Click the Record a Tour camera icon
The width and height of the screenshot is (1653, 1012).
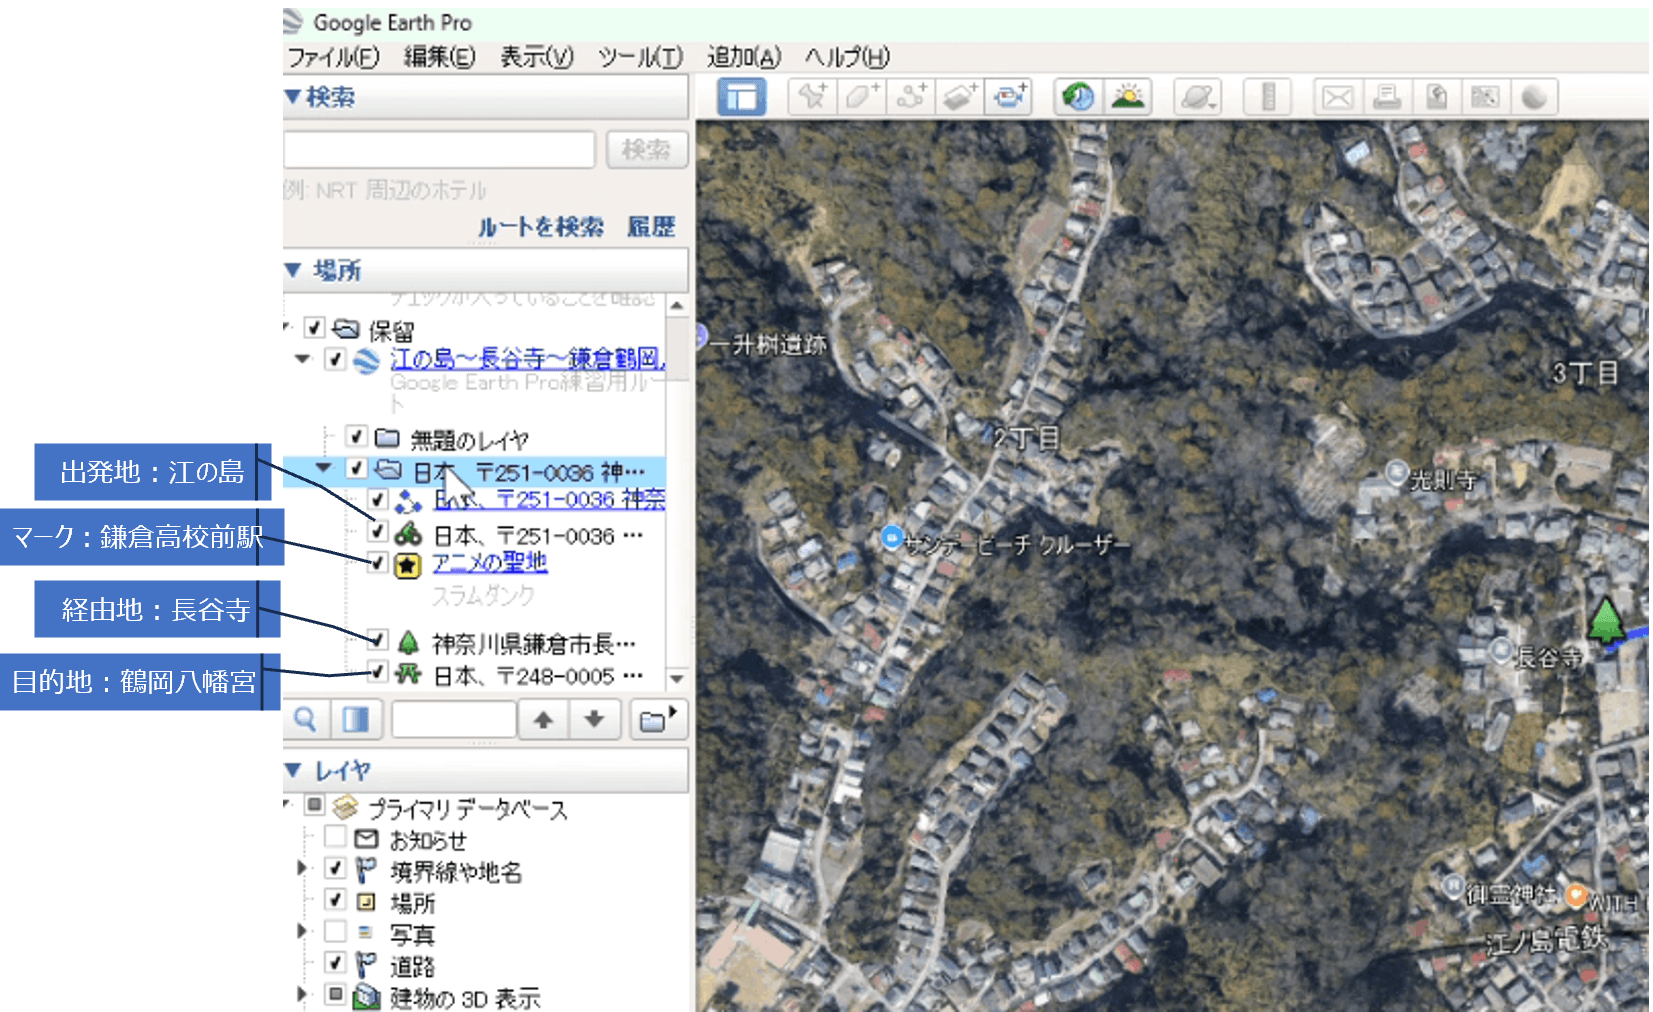tap(1008, 97)
